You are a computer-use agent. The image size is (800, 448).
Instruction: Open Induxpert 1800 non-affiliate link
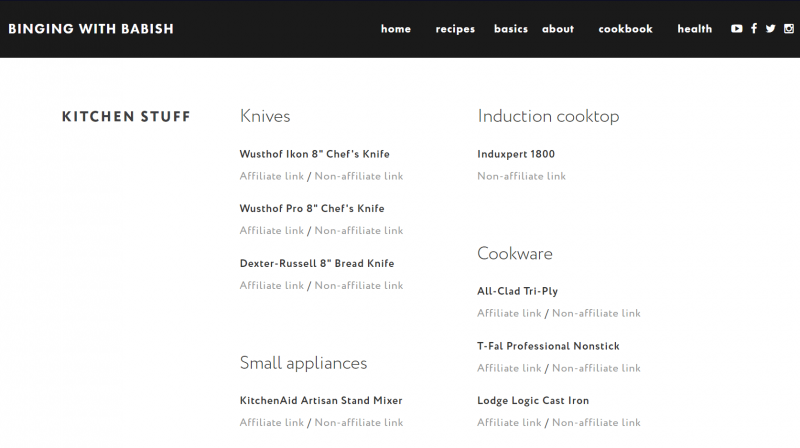coord(521,176)
